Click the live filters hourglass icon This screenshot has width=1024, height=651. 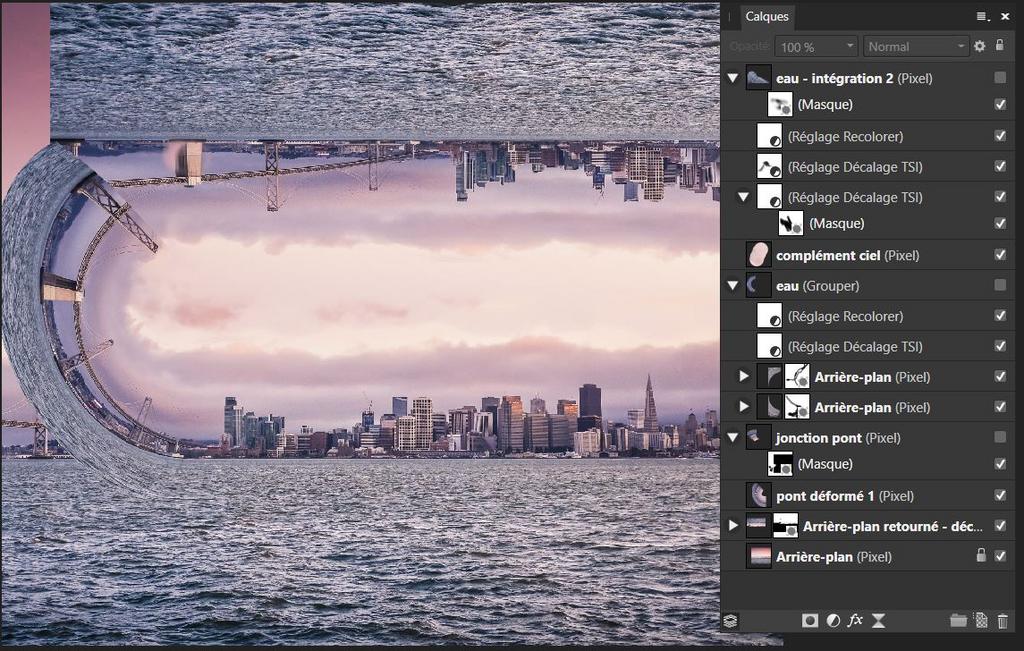click(x=878, y=620)
